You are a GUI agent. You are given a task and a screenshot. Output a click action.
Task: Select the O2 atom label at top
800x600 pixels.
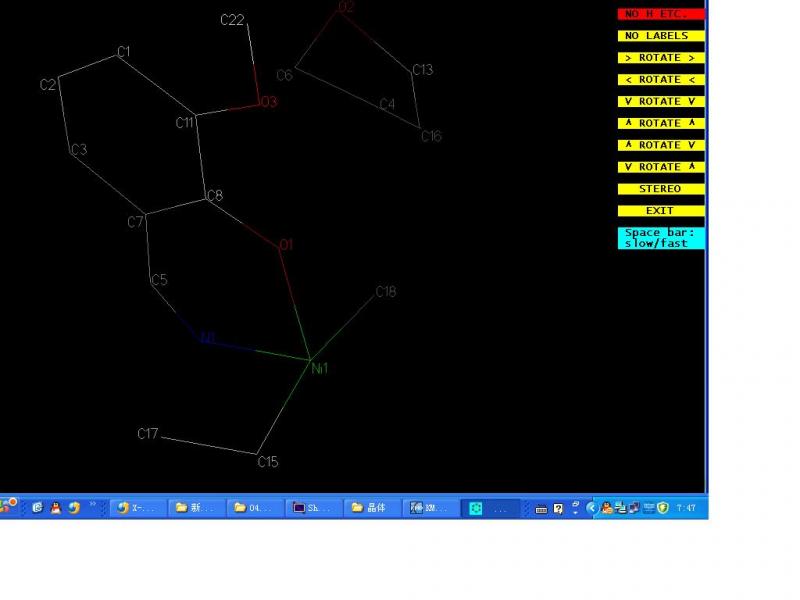(x=346, y=7)
